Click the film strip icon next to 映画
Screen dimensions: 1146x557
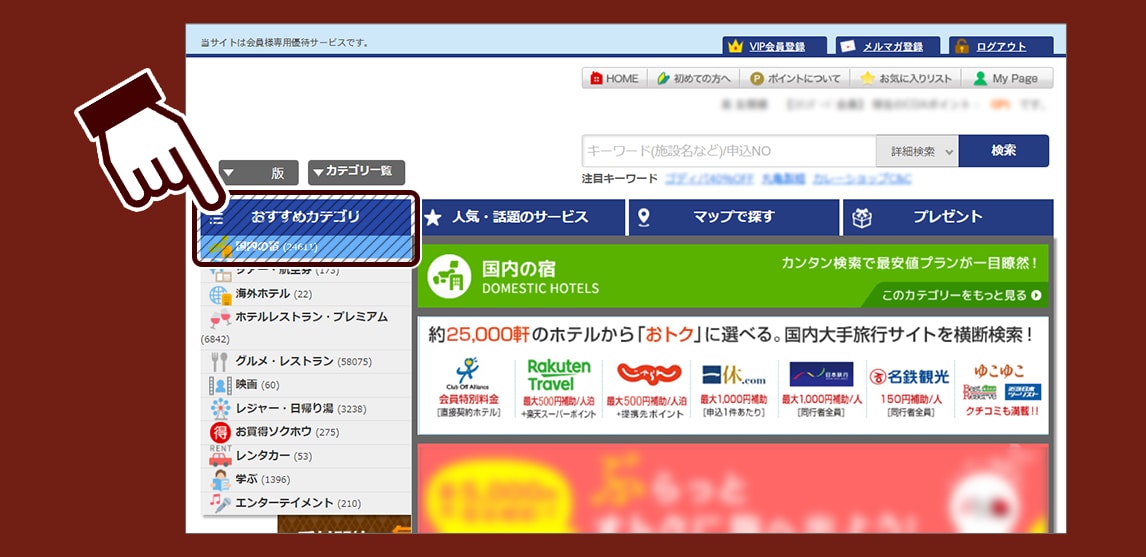pyautogui.click(x=220, y=385)
